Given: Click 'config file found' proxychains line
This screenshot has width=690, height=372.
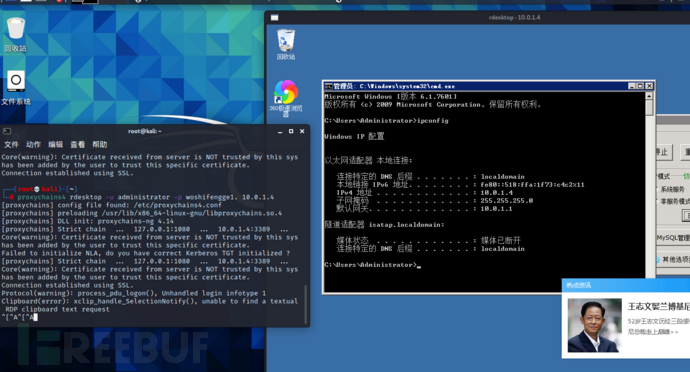Looking at the screenshot, I should 112,205.
